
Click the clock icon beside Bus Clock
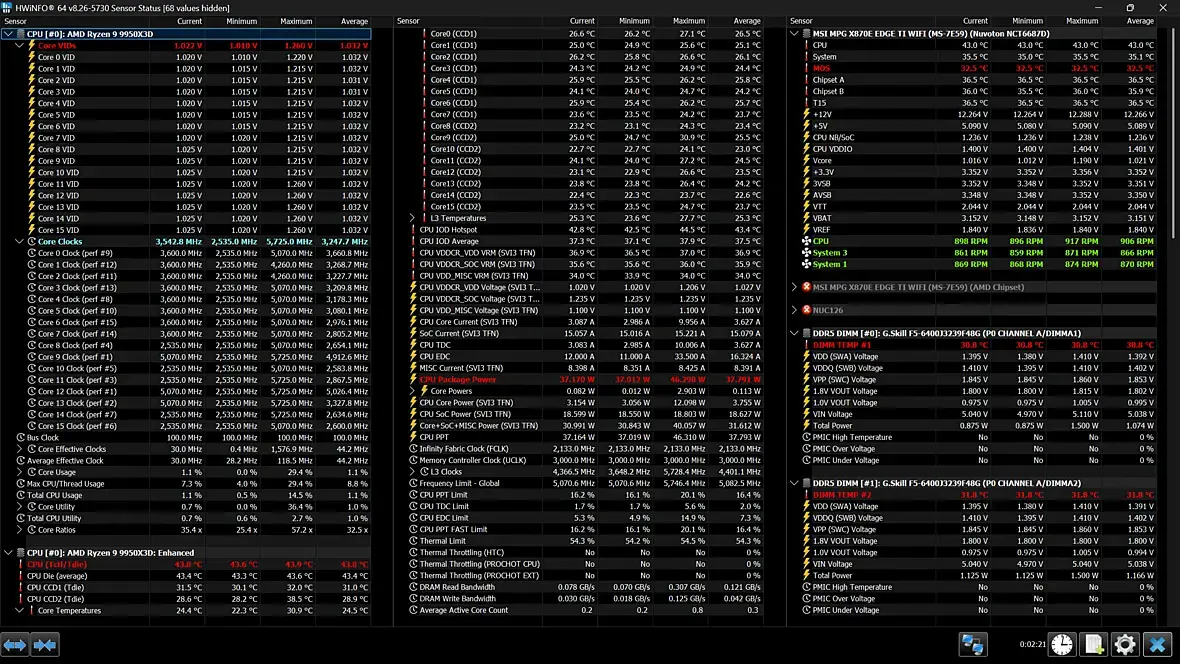tap(21, 437)
